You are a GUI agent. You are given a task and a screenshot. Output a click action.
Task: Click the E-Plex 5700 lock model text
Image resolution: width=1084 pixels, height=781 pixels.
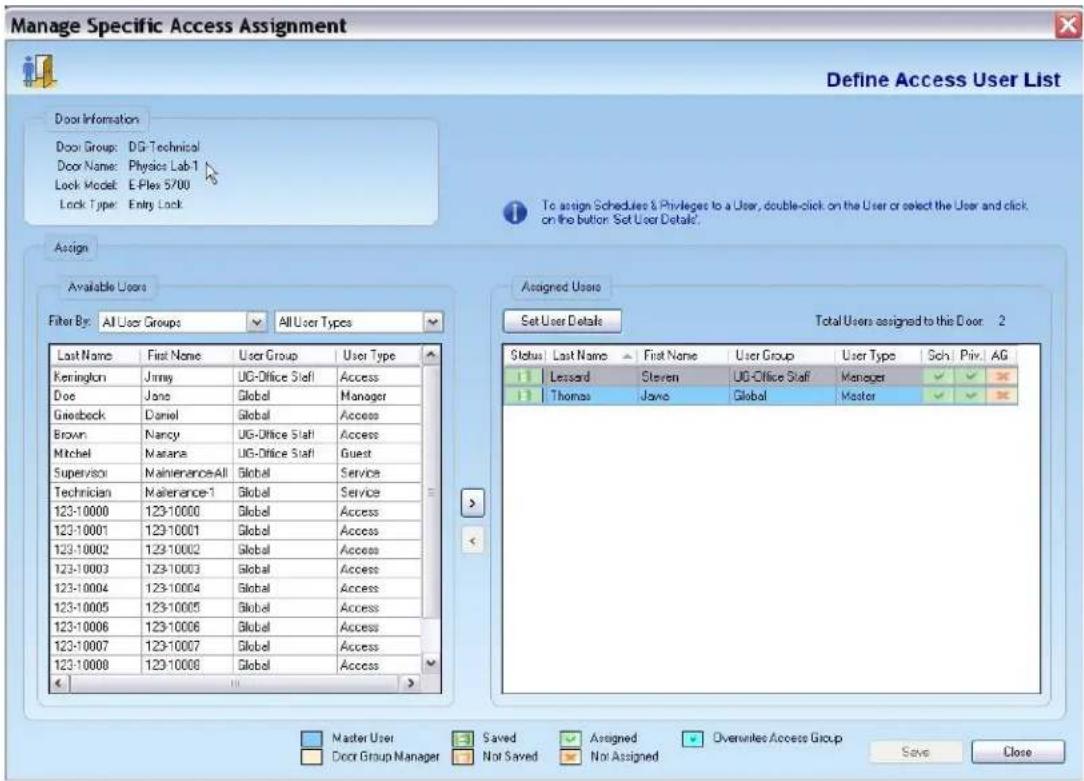tap(159, 185)
